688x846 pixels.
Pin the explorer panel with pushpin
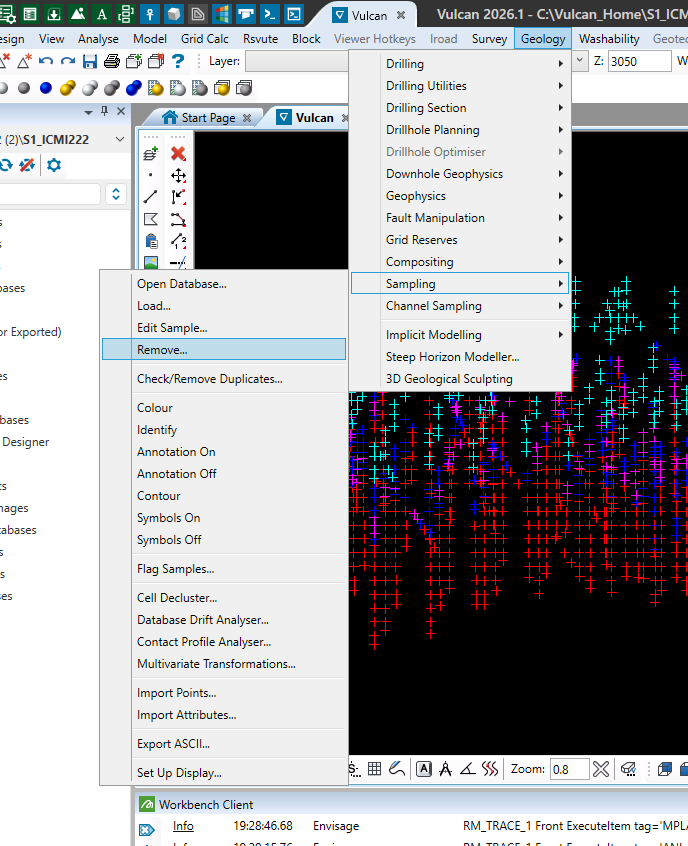105,111
